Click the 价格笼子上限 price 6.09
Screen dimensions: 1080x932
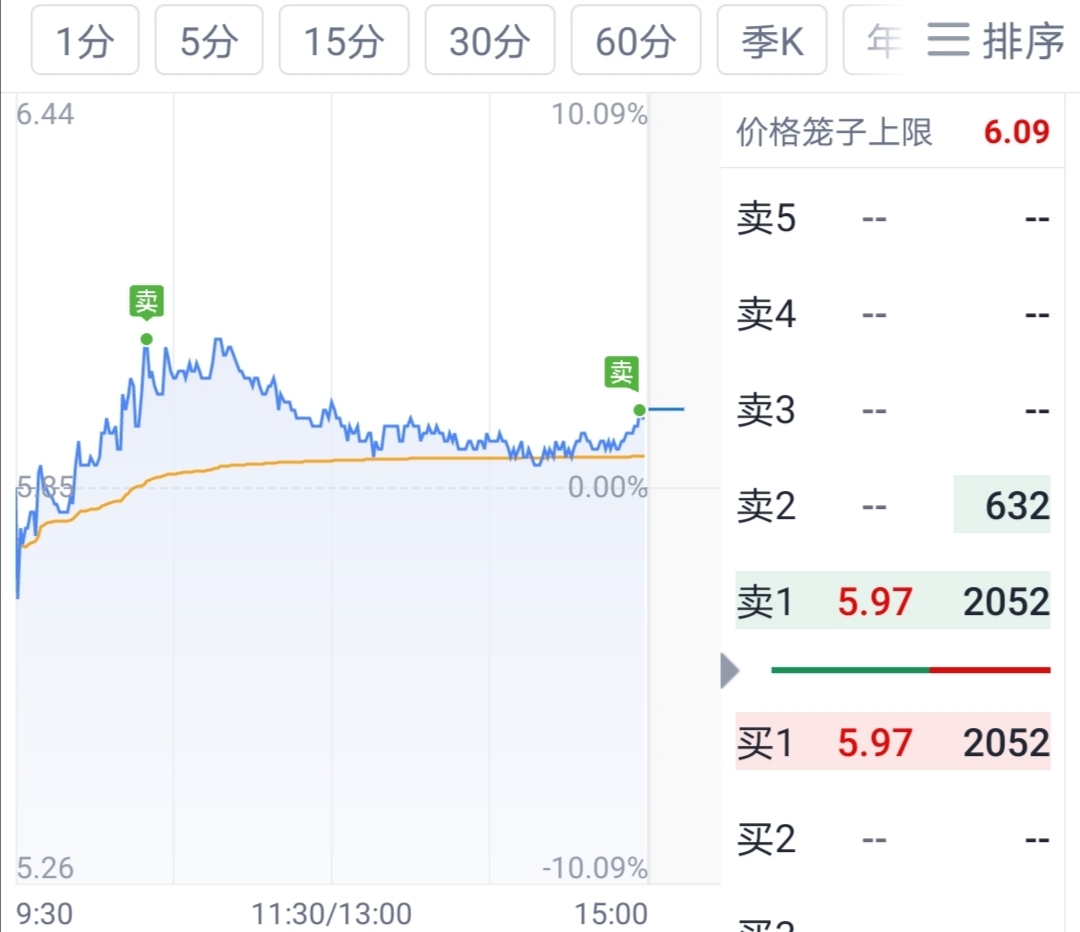[x=1016, y=132]
